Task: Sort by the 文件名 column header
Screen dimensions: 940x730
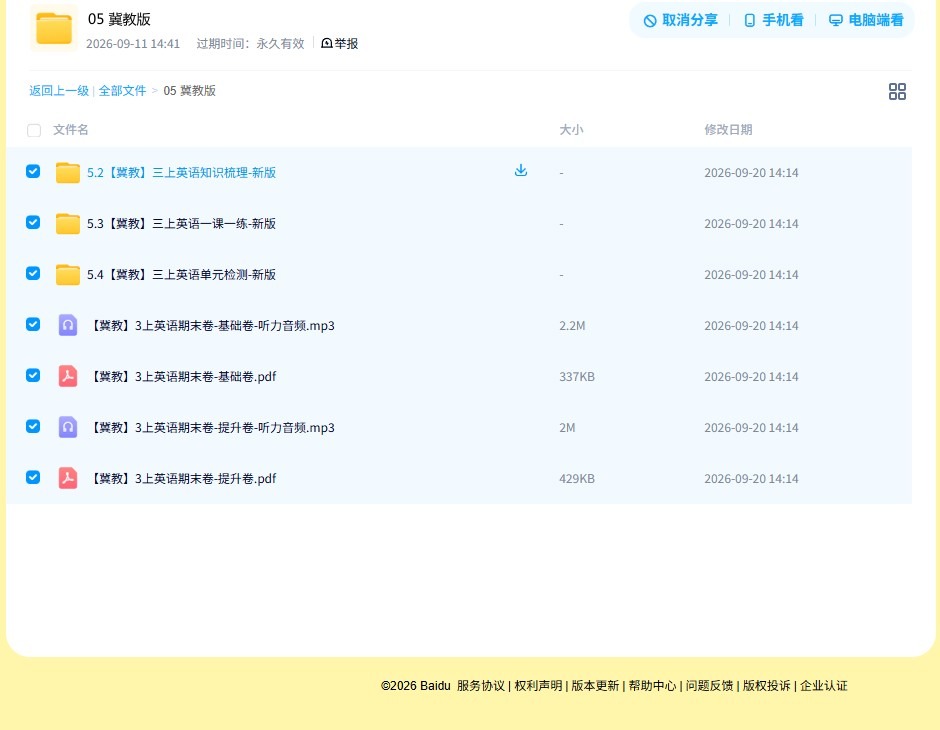Action: click(71, 129)
